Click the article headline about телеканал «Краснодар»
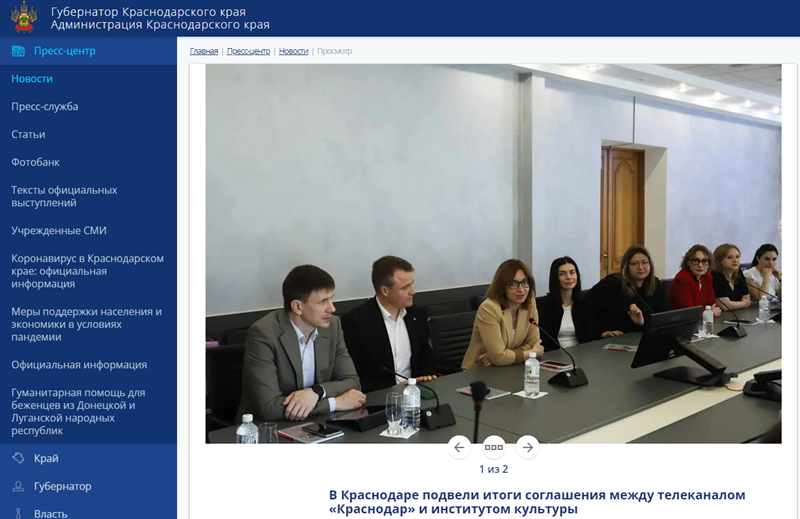800x519 pixels. [x=537, y=502]
